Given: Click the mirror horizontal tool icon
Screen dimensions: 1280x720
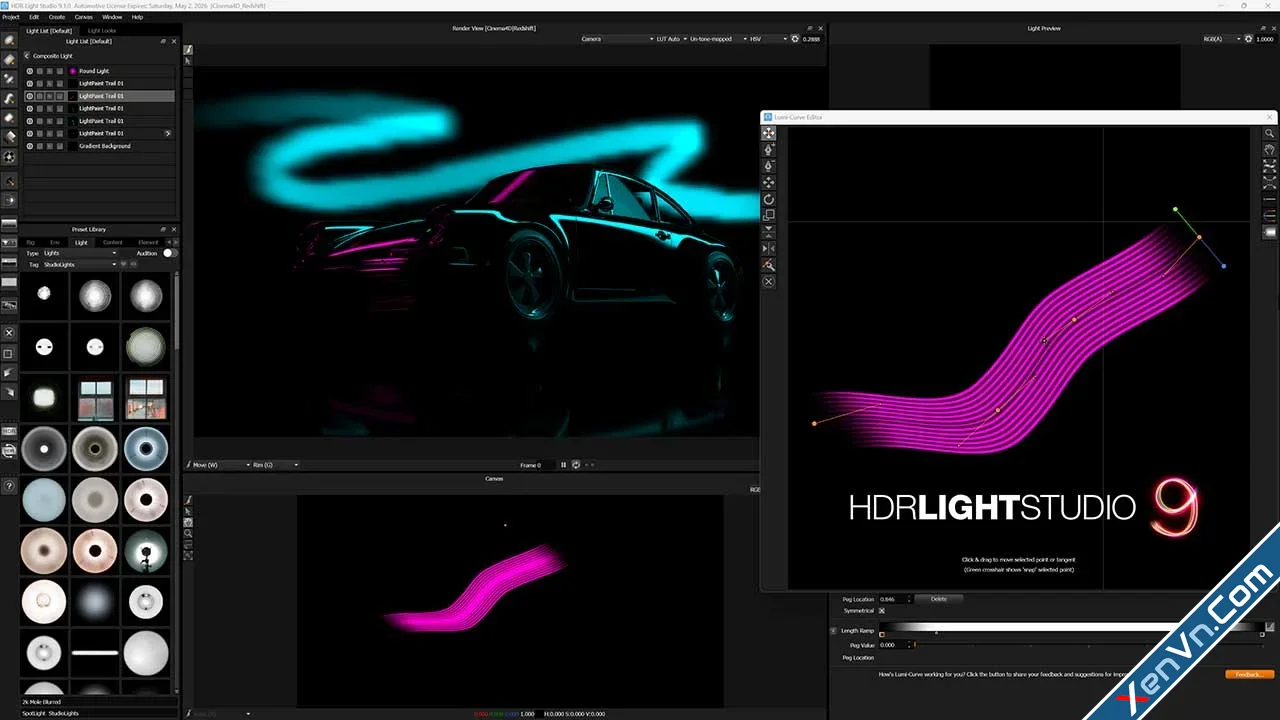Looking at the screenshot, I should 769,248.
